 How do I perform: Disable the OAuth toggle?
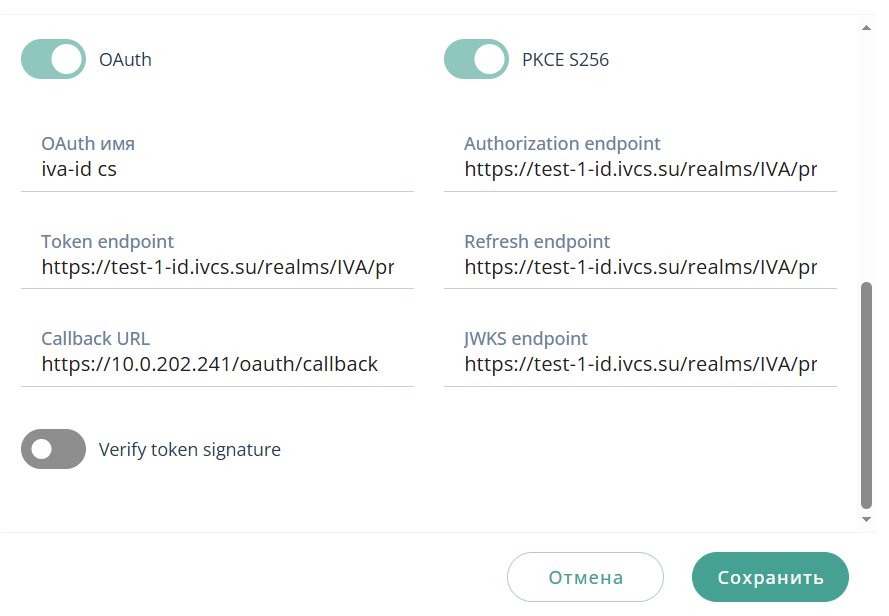(x=53, y=59)
